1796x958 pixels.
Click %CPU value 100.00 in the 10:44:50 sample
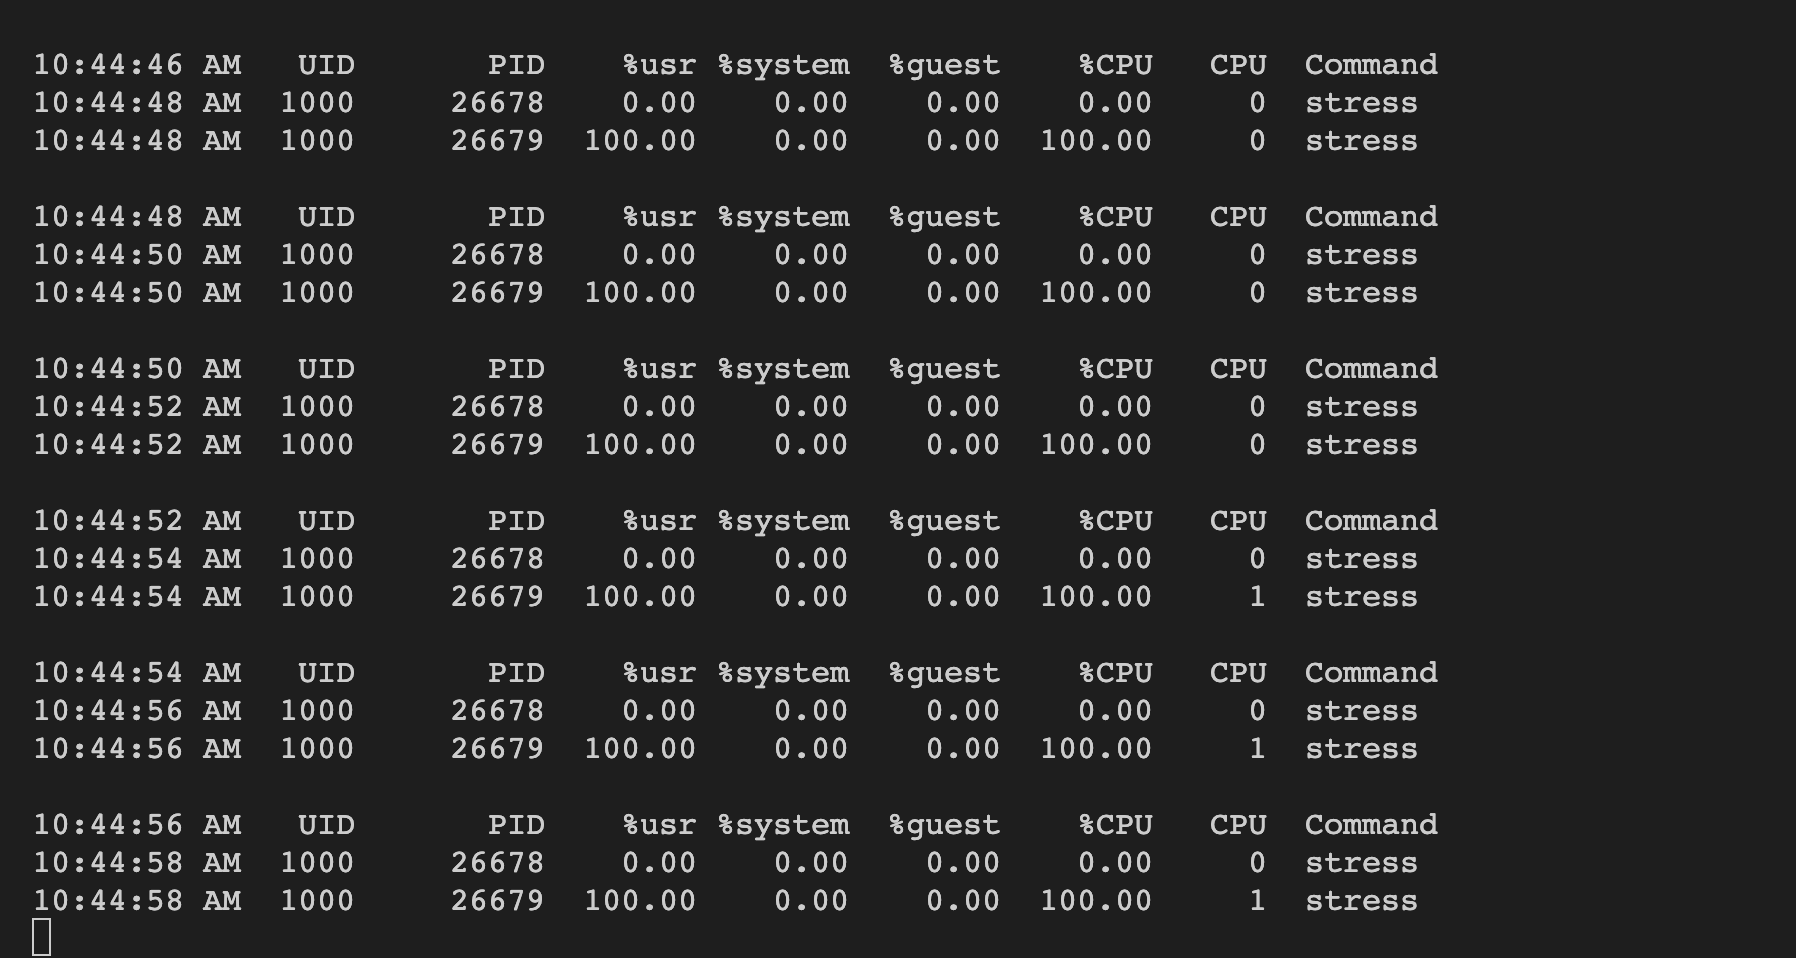point(1095,293)
